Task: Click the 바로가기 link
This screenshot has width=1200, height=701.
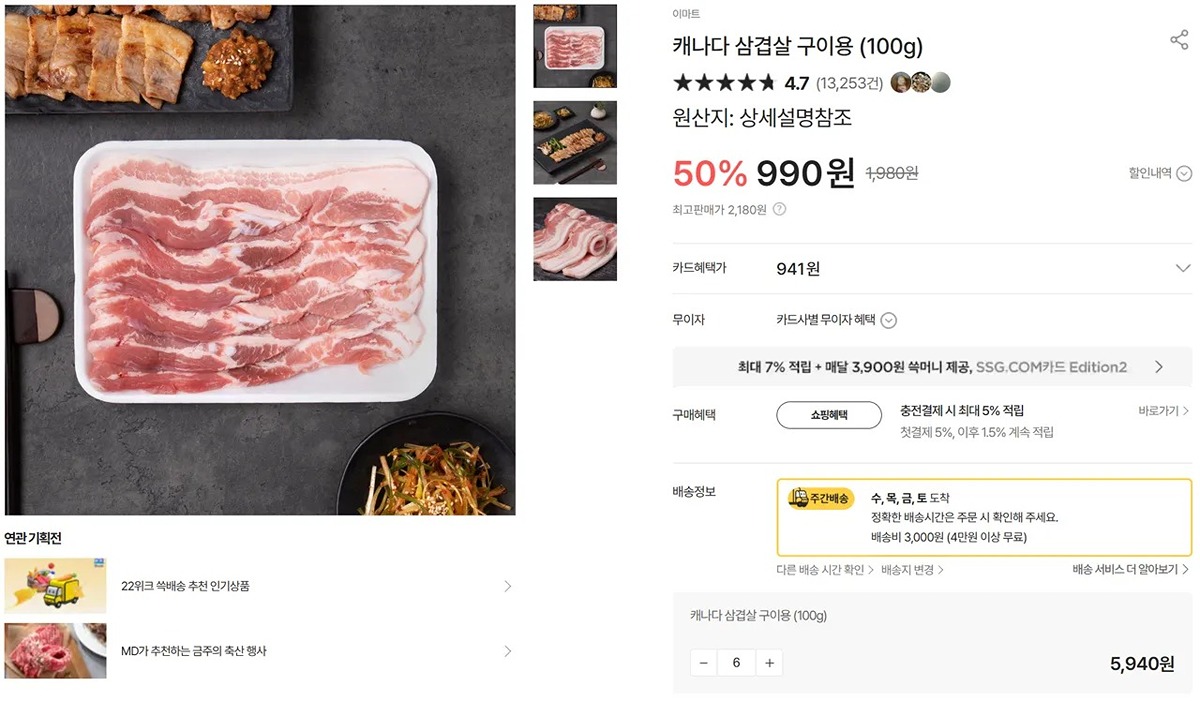Action: [1163, 411]
